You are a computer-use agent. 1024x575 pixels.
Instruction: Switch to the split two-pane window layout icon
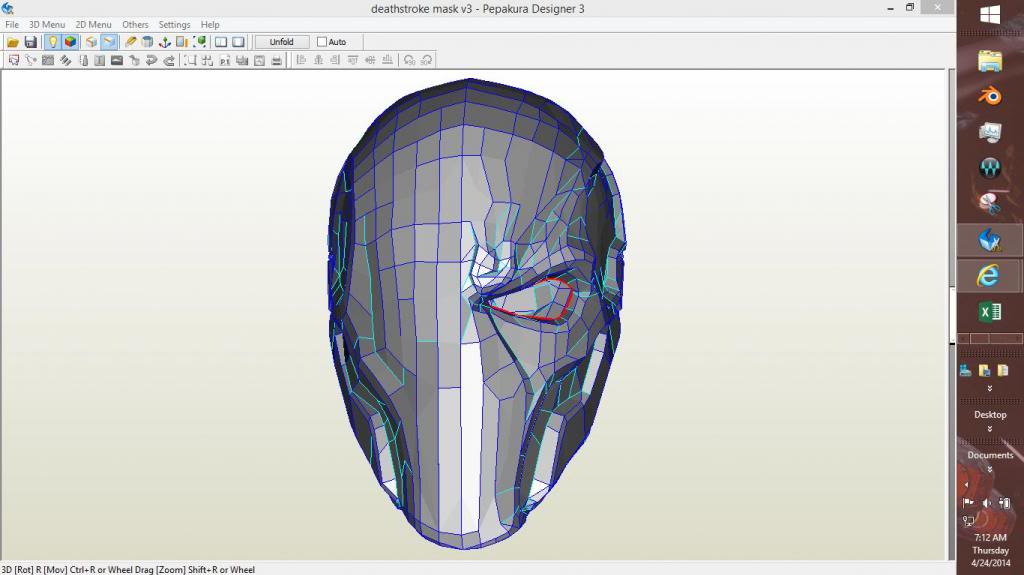221,42
